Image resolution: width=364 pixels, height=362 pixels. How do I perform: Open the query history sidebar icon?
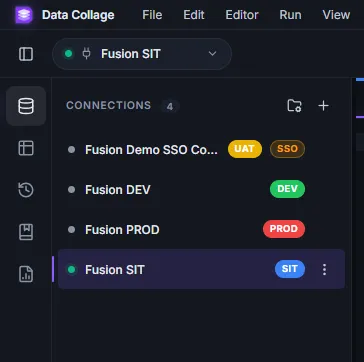pos(26,190)
